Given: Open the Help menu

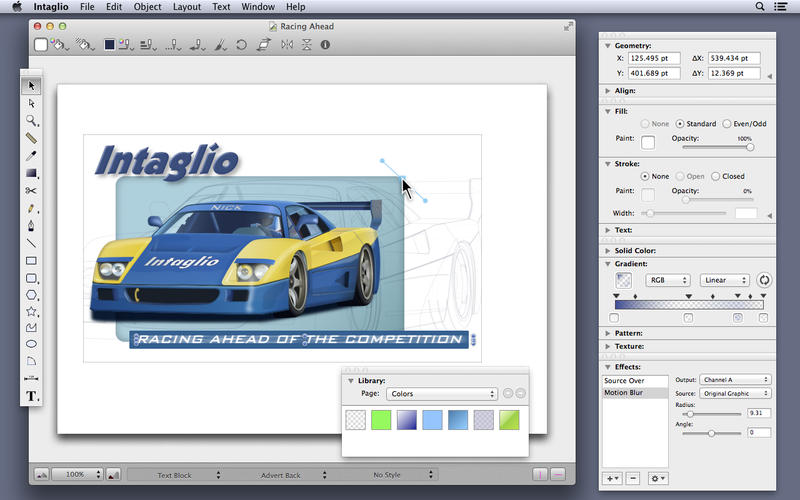Looking at the screenshot, I should click(x=295, y=7).
